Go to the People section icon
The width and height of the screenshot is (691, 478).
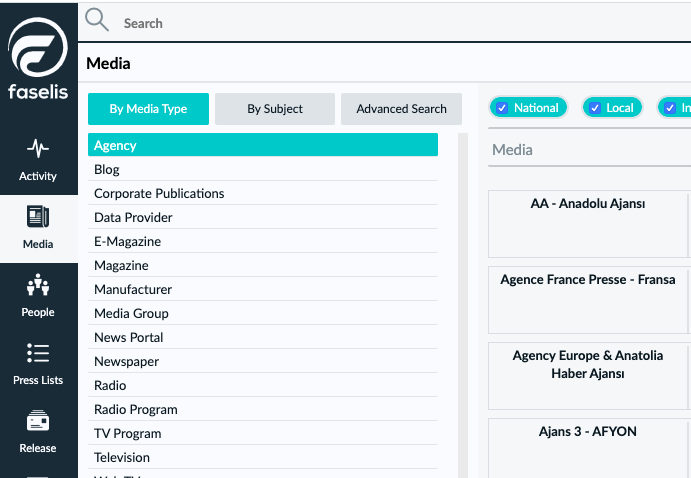pyautogui.click(x=38, y=284)
